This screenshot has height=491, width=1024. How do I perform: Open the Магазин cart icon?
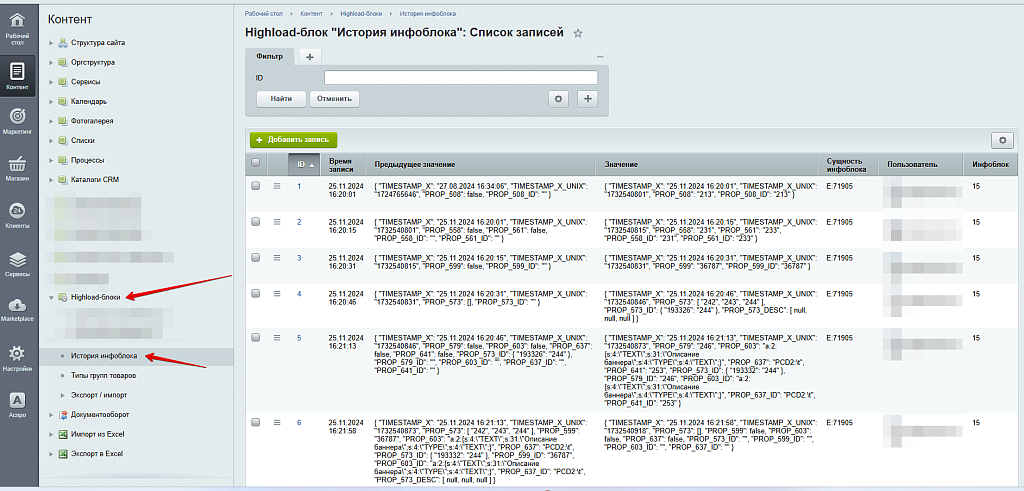[17, 167]
